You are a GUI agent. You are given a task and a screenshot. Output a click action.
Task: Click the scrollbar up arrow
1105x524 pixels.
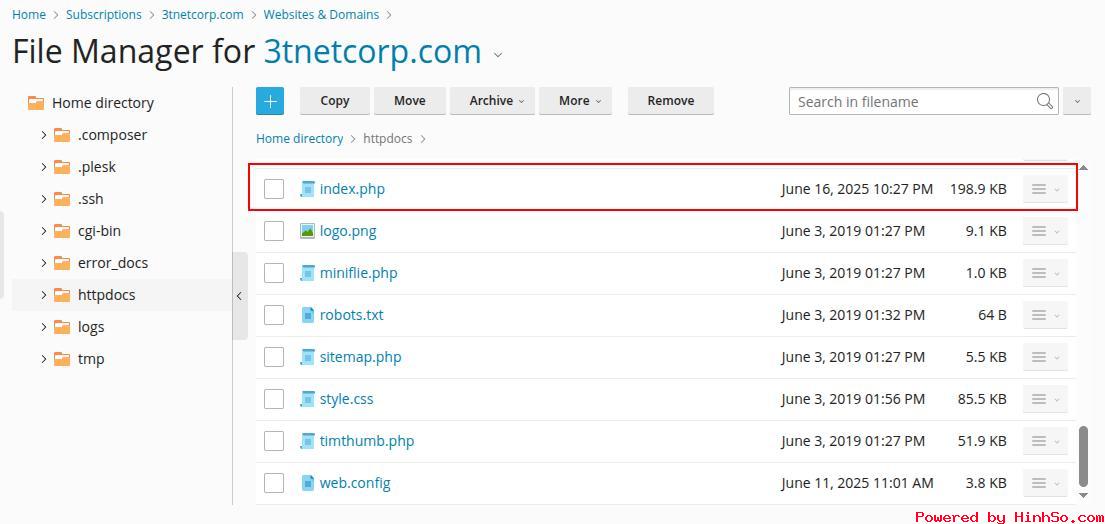[1083, 168]
